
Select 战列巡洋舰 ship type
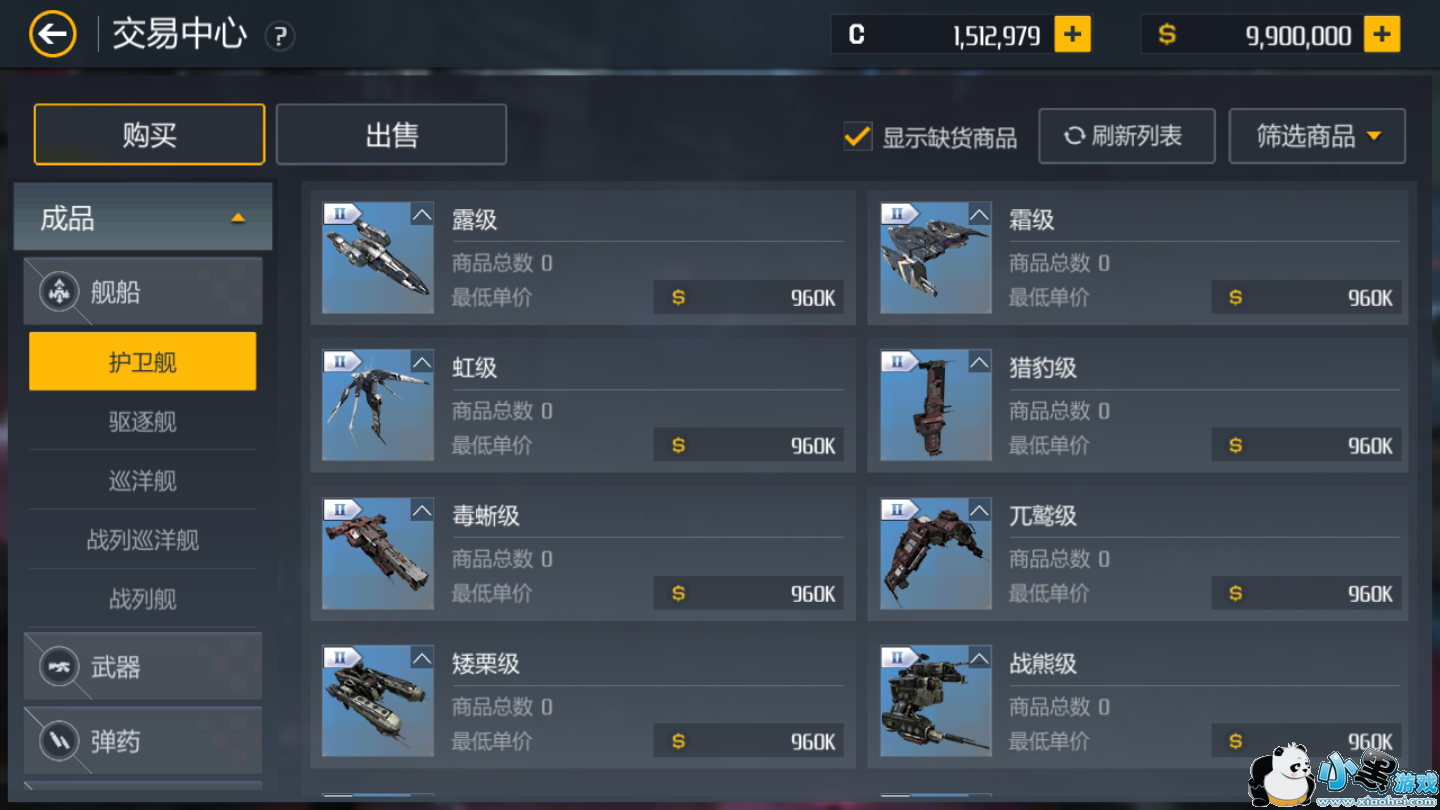143,540
